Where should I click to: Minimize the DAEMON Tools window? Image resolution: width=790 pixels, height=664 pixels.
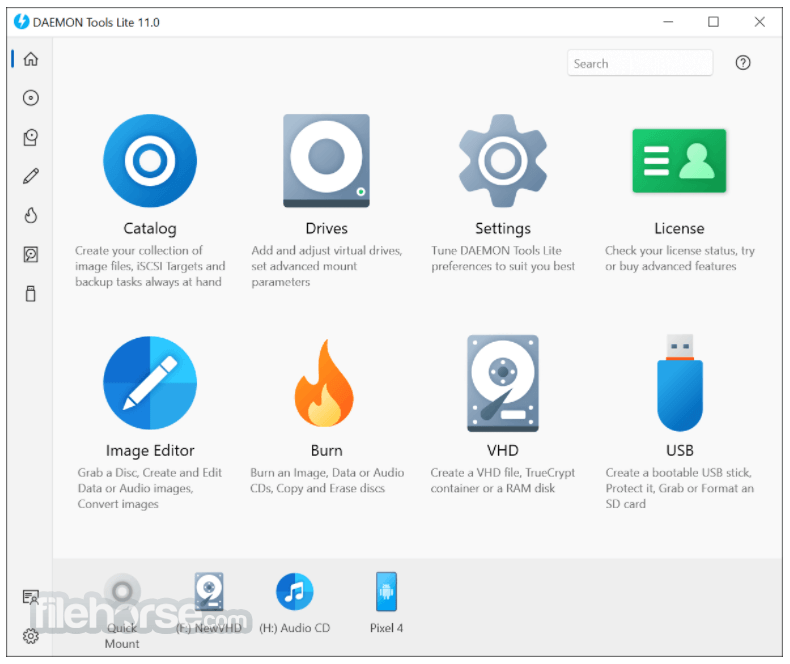668,22
